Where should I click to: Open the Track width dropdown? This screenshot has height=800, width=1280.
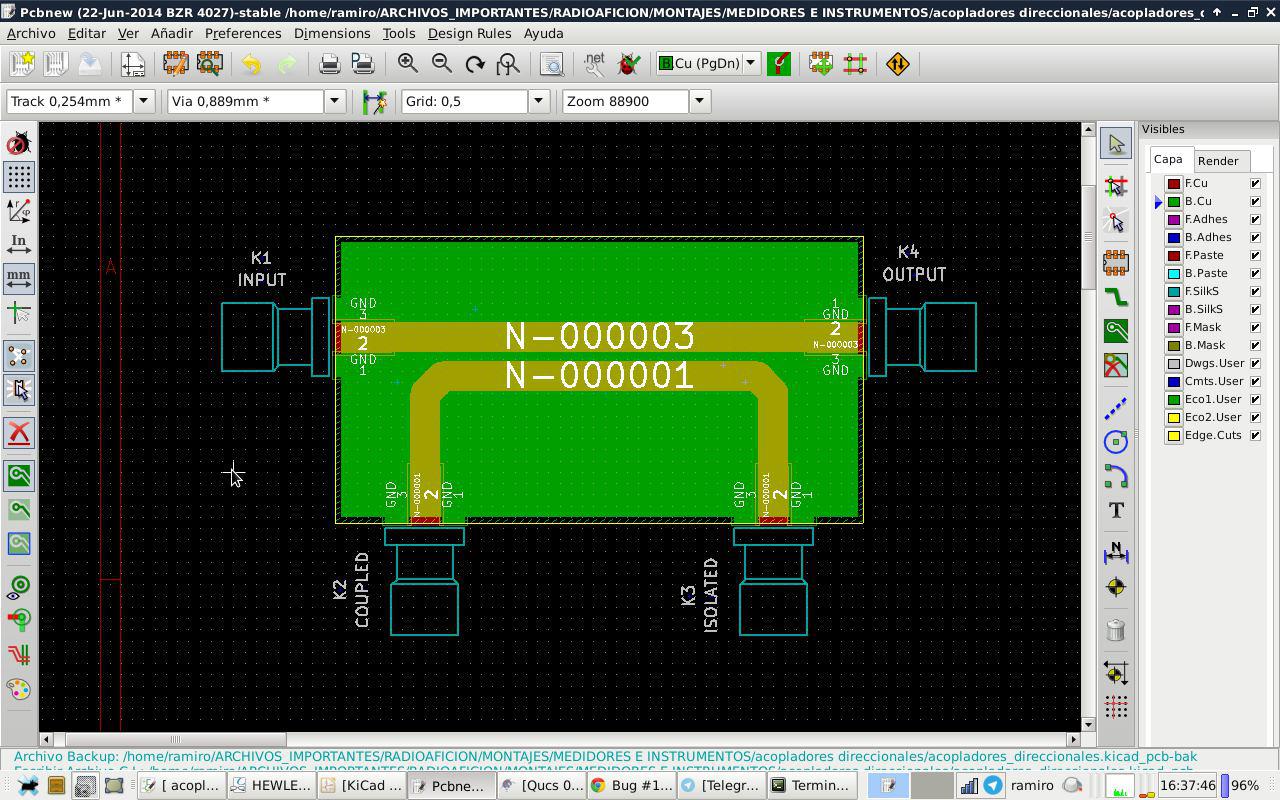(144, 101)
